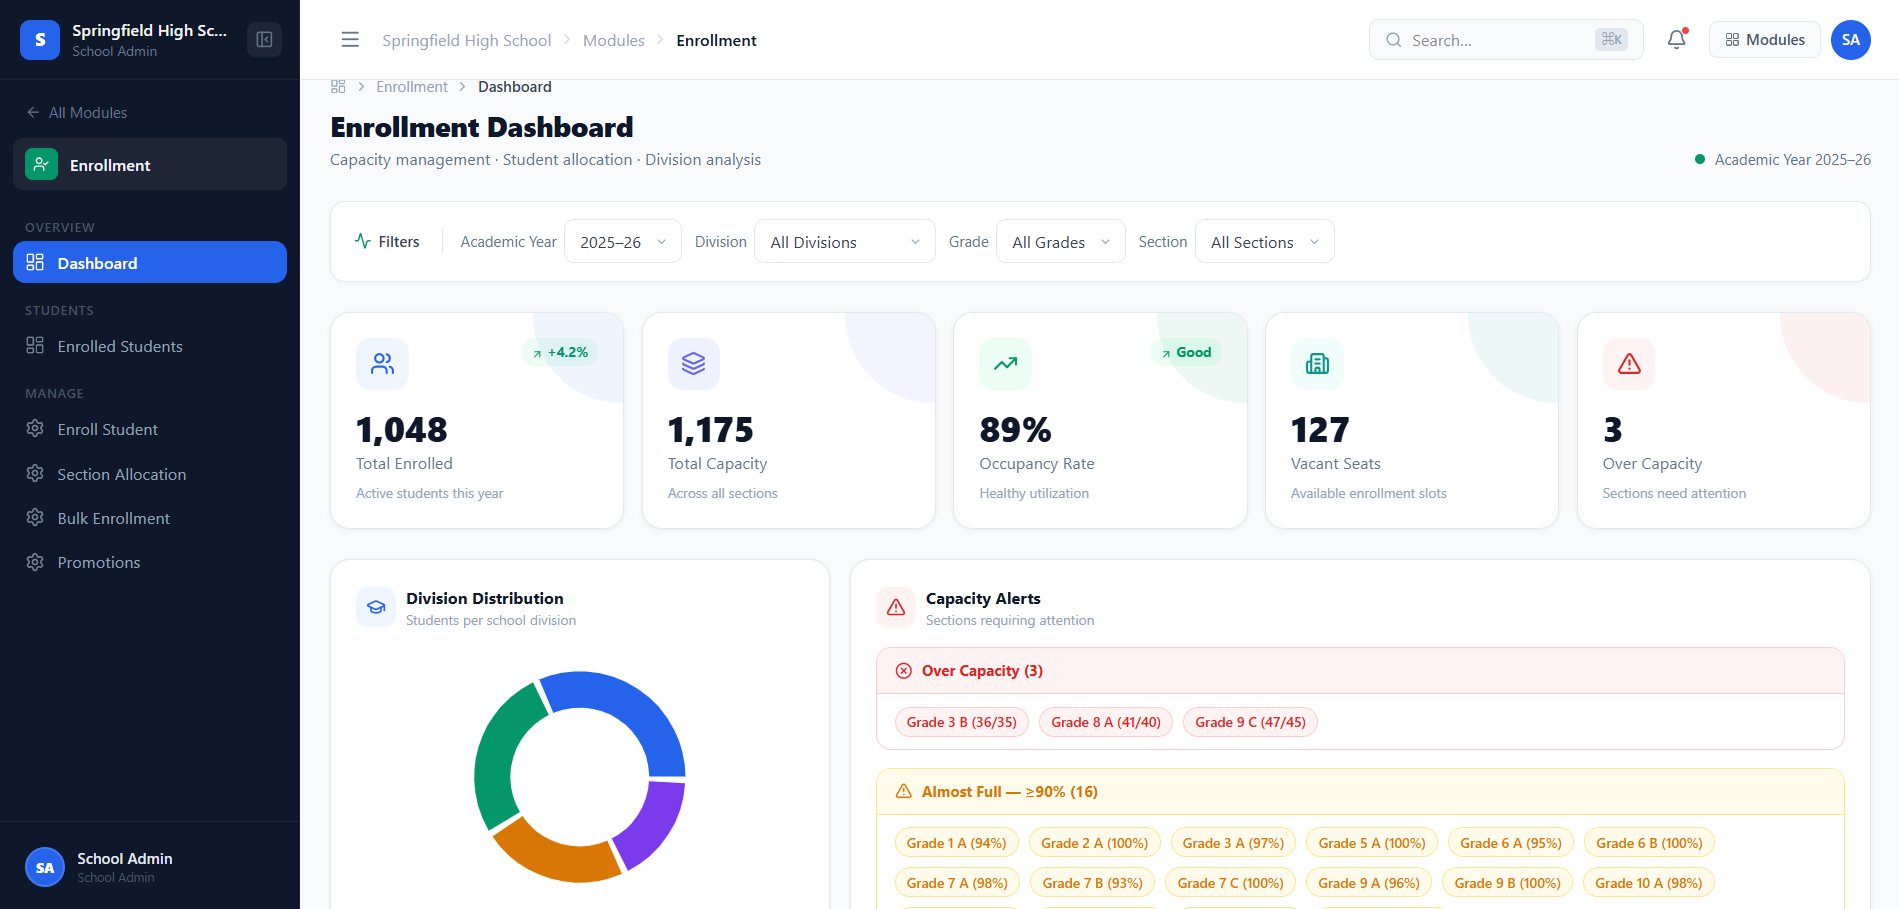Click Springfield High School breadcrumb link

tap(466, 40)
